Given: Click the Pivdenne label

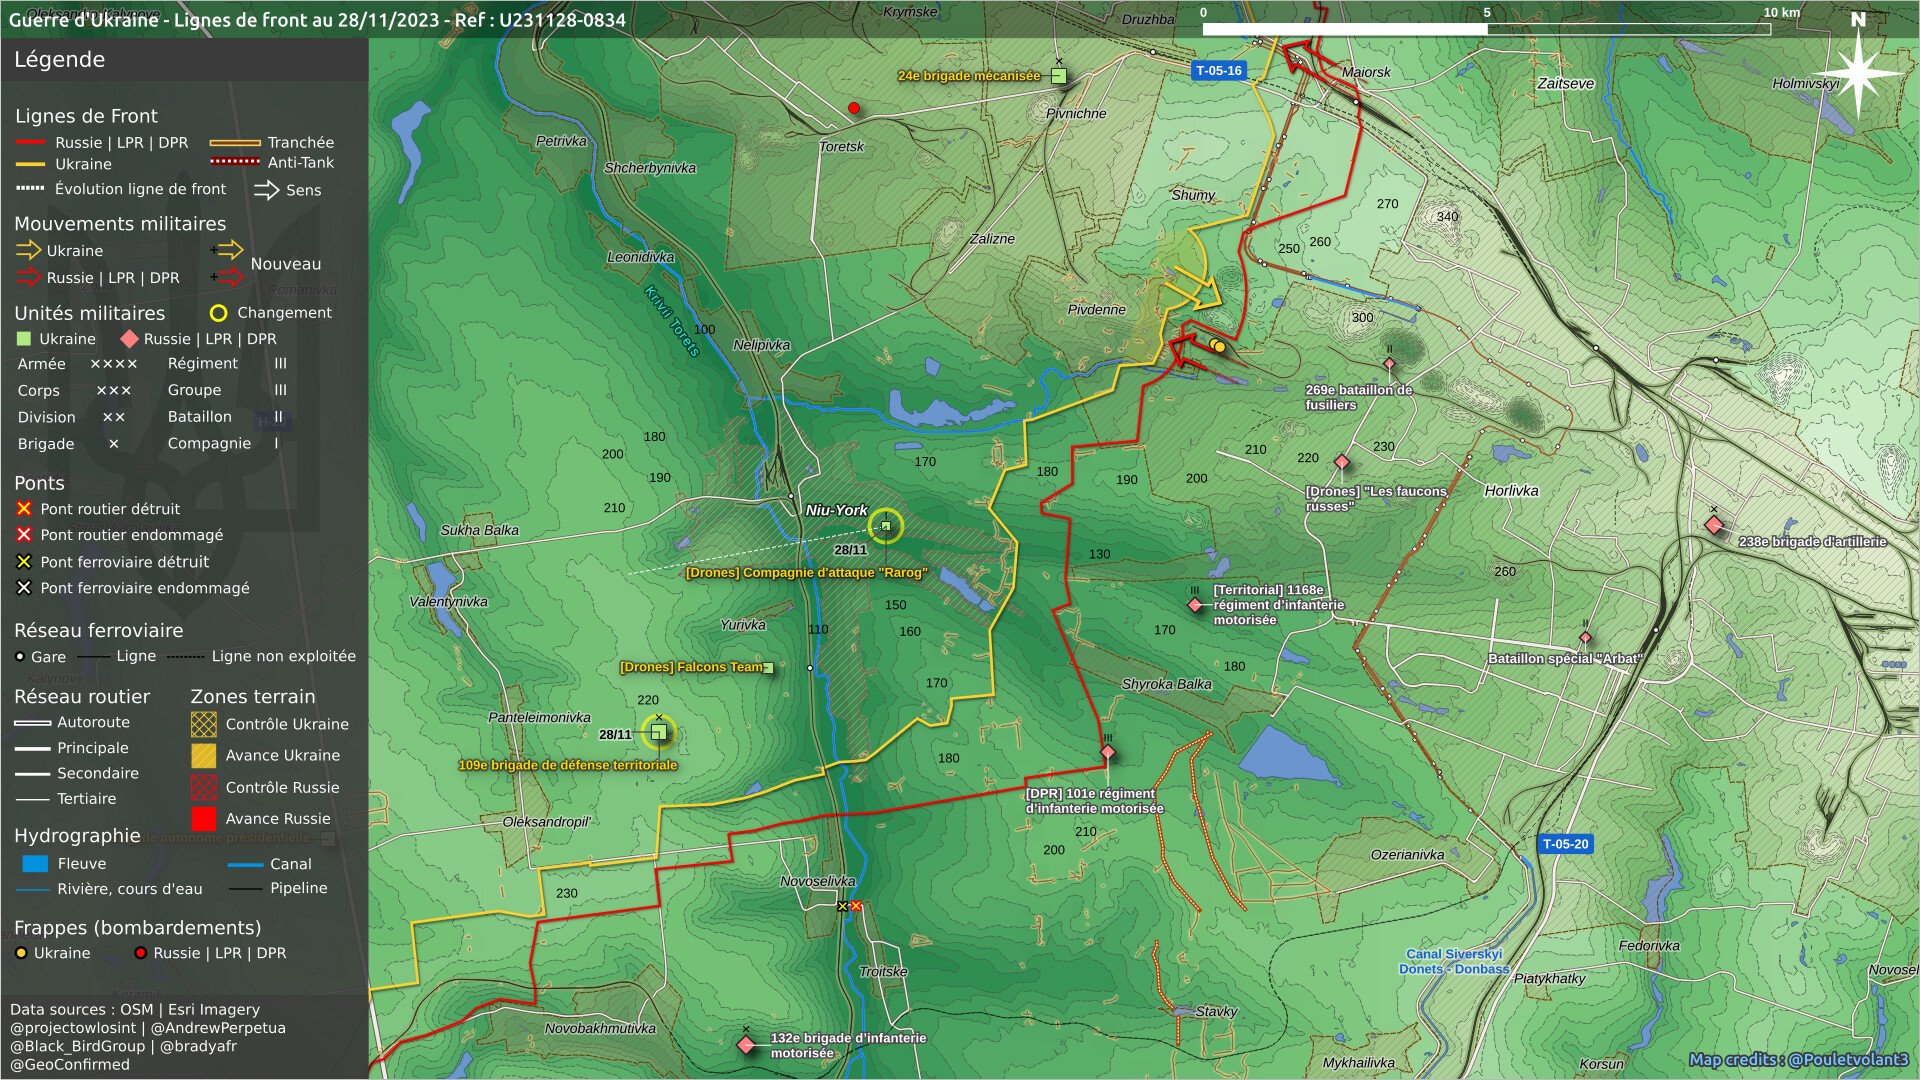Looking at the screenshot, I should tap(1096, 309).
